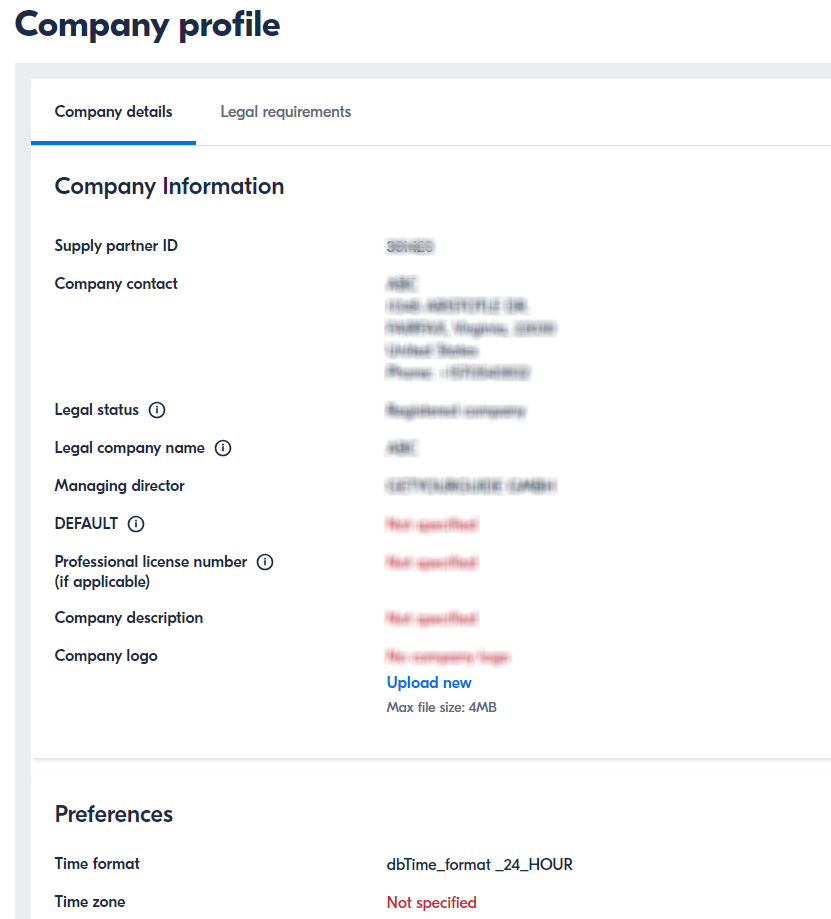831x919 pixels.
Task: Select the Company details tab
Action: coord(112,112)
